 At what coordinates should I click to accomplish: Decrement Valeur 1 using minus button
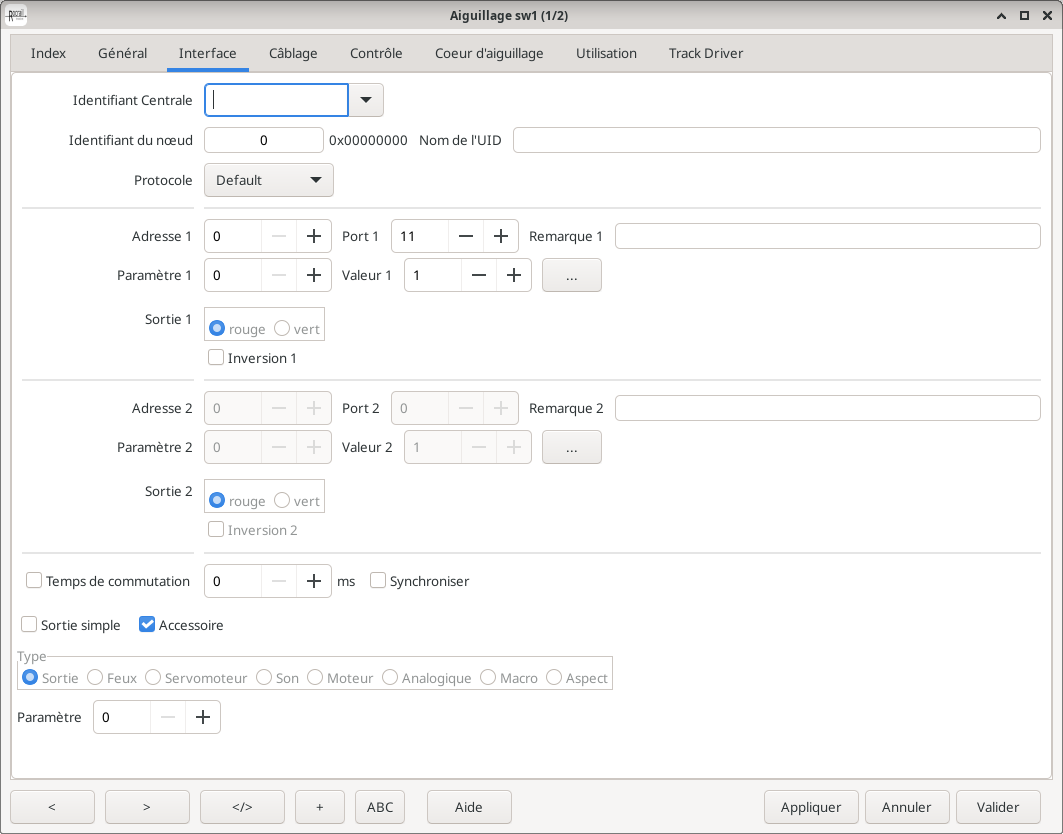pos(479,275)
